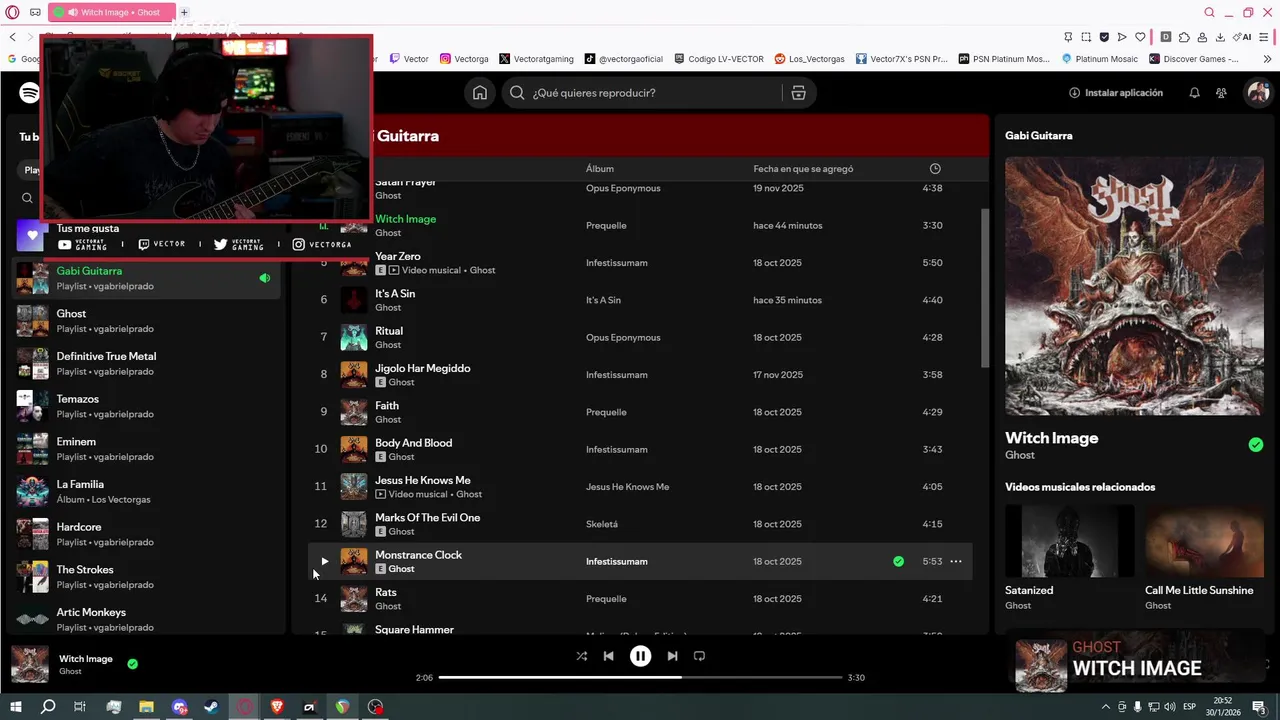
Task: Sort by Fecha en que se agregó
Action: [x=803, y=169]
